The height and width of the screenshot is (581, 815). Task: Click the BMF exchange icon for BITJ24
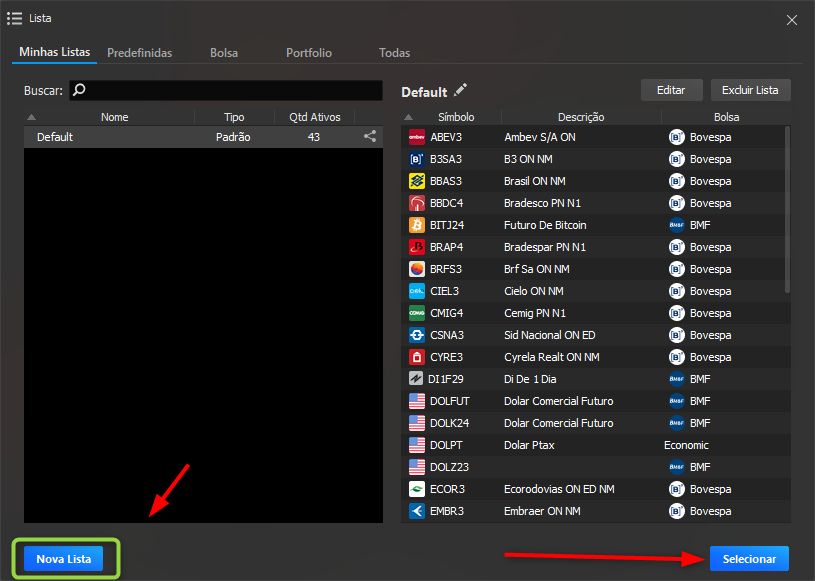point(677,225)
